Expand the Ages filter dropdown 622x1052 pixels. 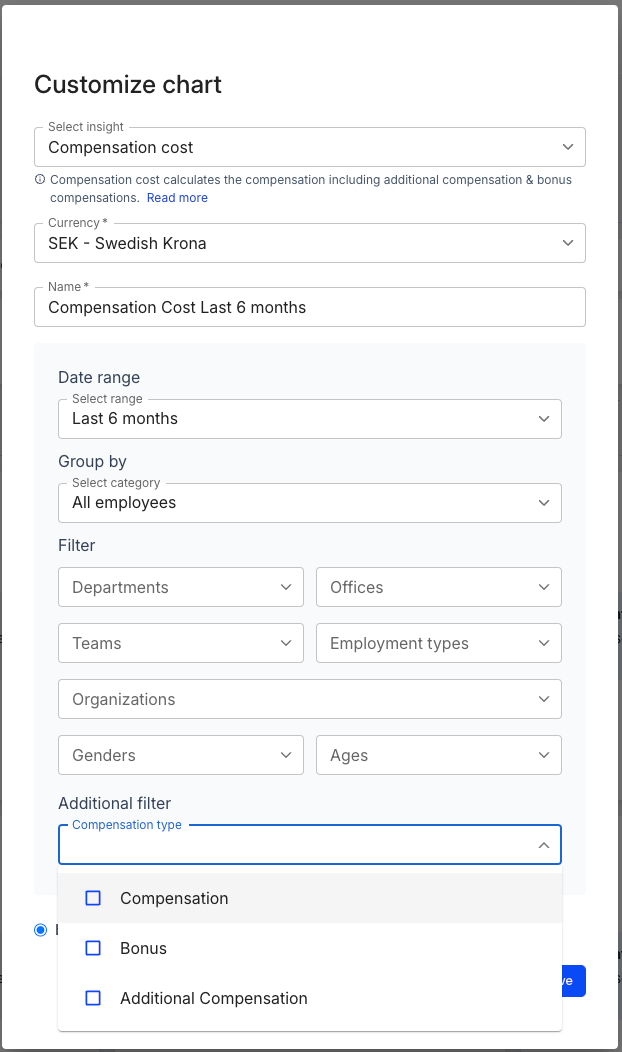[438, 755]
